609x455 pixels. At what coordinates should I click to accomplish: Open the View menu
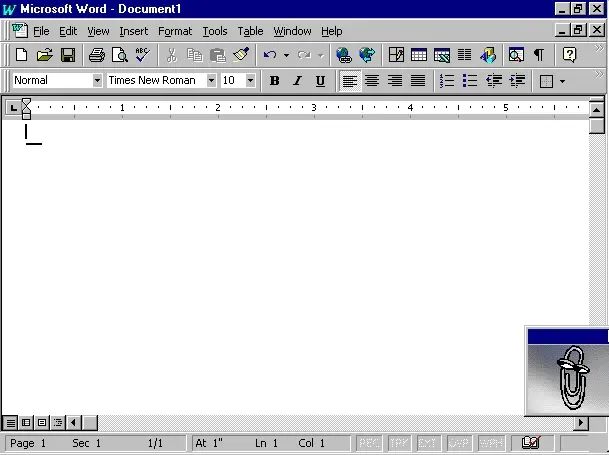tap(98, 31)
